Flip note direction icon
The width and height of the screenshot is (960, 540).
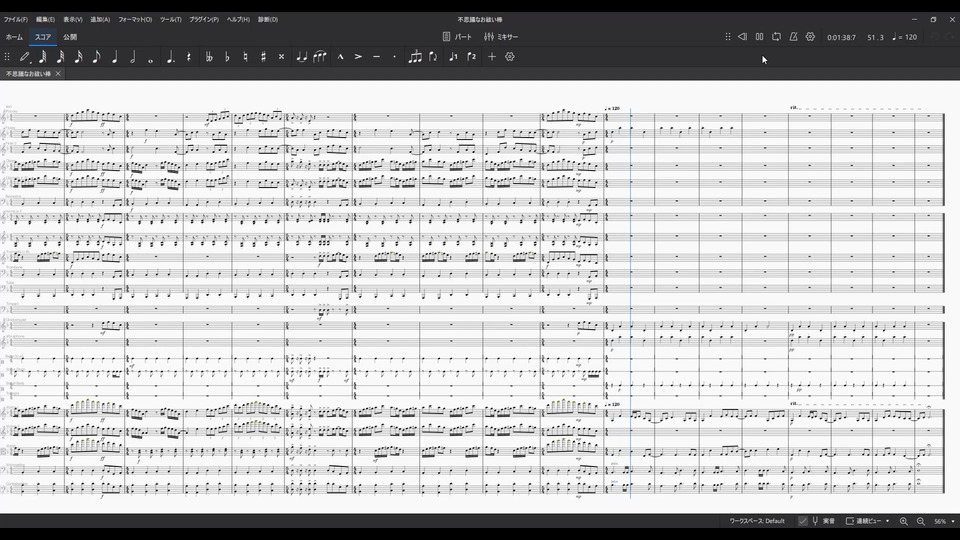(x=433, y=57)
